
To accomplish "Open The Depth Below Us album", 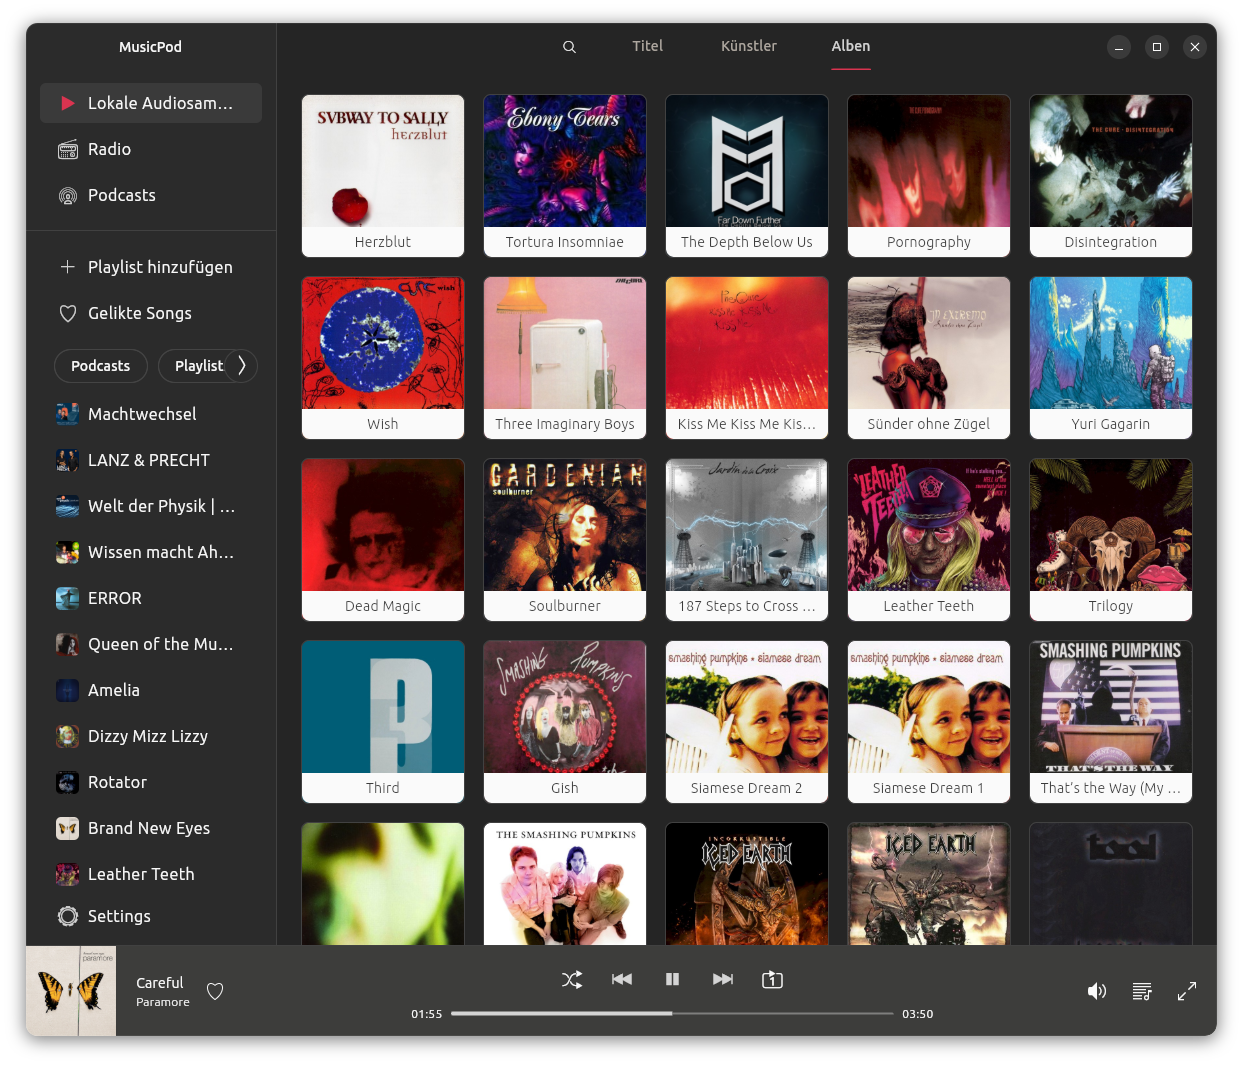I will coord(747,176).
